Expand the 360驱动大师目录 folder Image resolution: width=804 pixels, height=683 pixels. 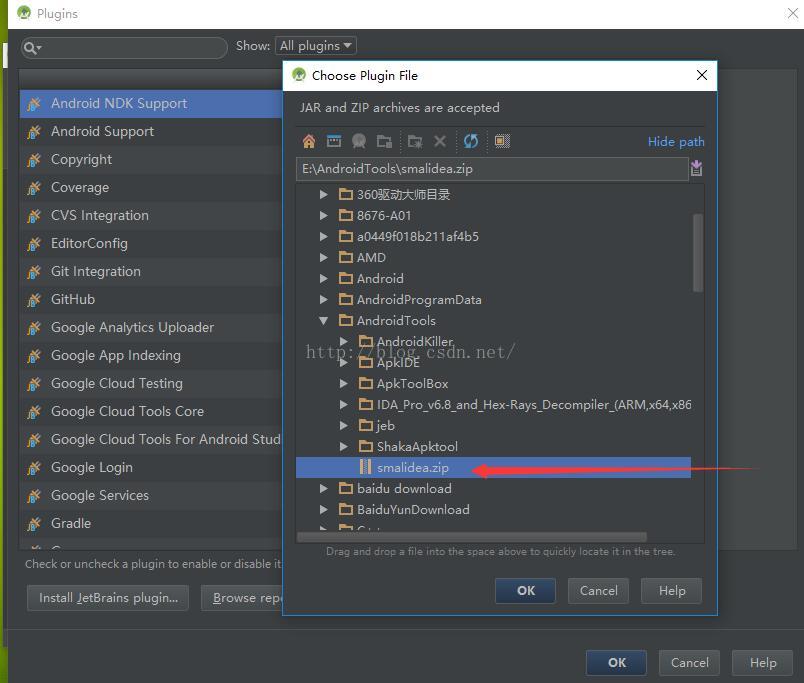[x=324, y=194]
